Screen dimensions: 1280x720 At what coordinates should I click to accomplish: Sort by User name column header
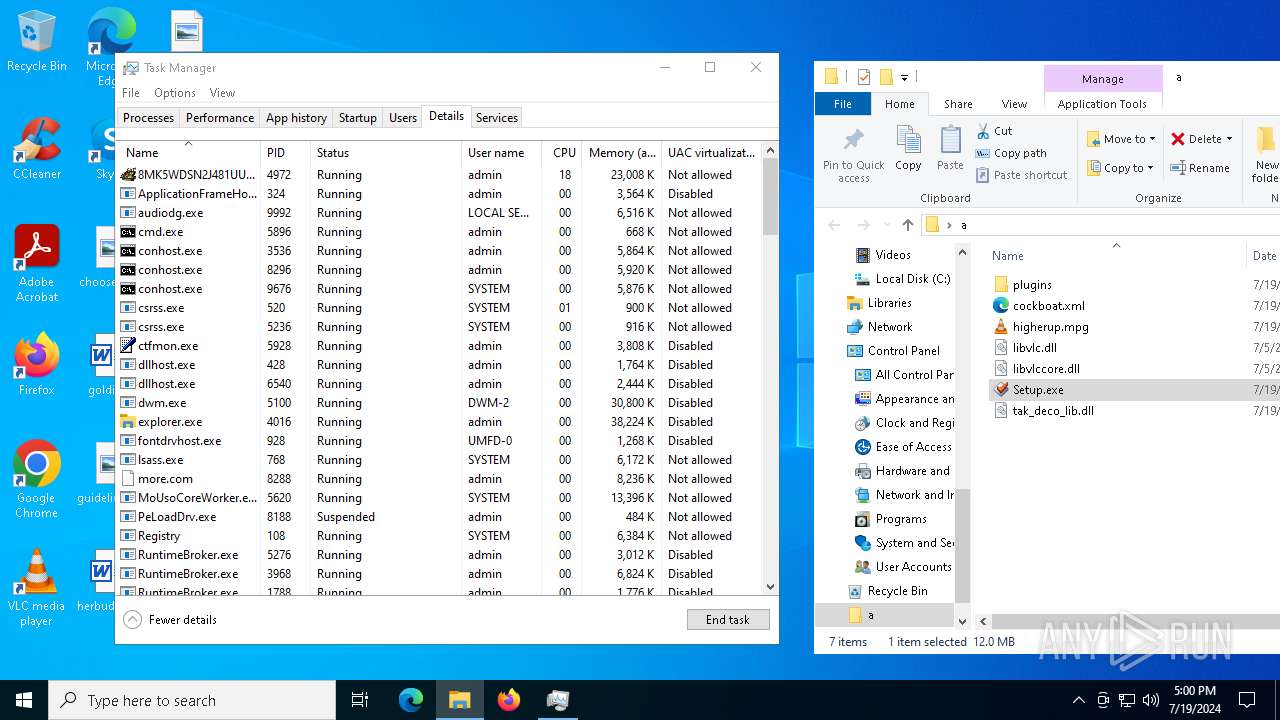click(502, 153)
